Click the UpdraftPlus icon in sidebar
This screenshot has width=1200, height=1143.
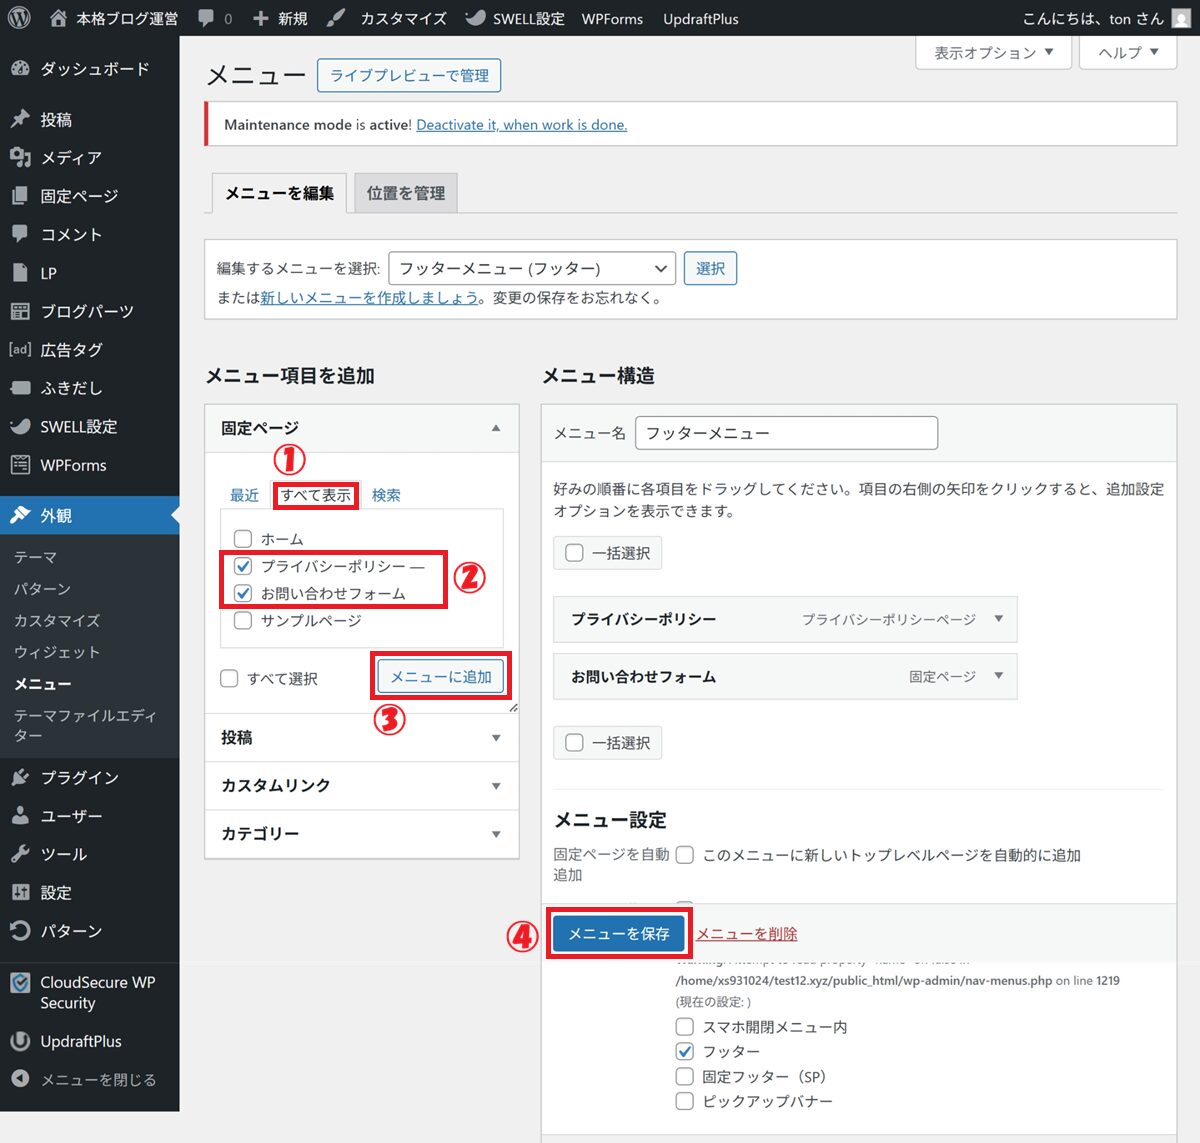point(20,1042)
